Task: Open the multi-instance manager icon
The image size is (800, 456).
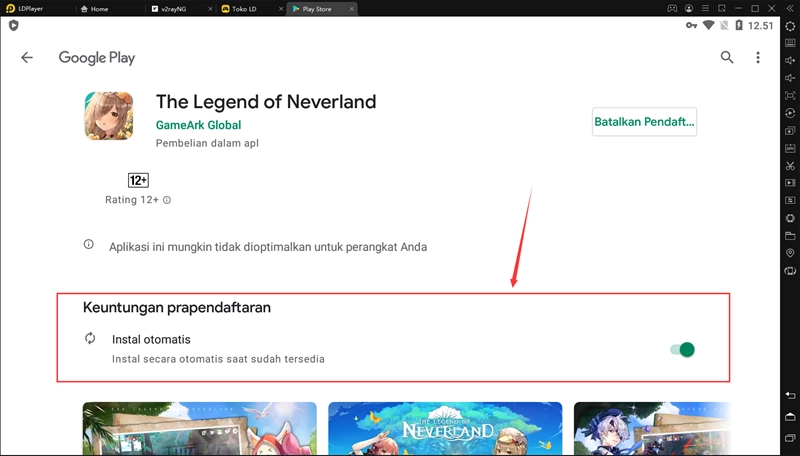Action: point(790,131)
